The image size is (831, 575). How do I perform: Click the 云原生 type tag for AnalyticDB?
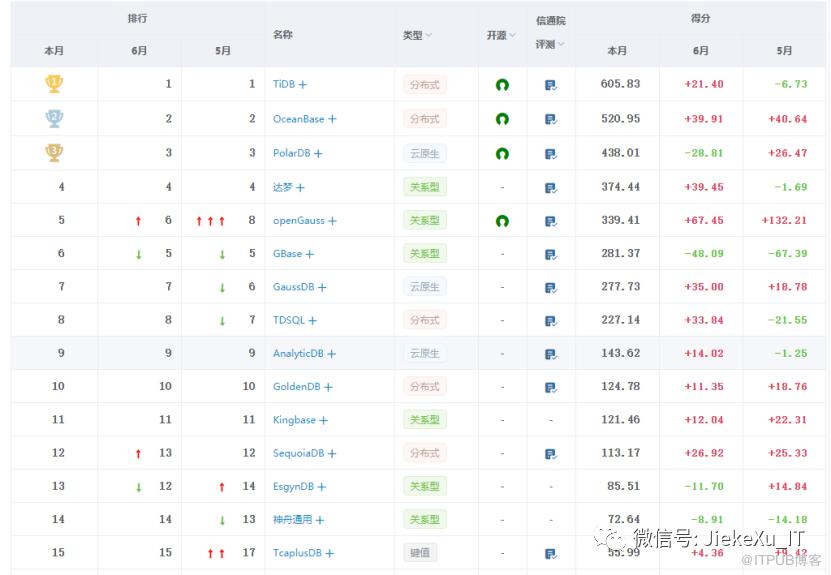click(x=425, y=353)
